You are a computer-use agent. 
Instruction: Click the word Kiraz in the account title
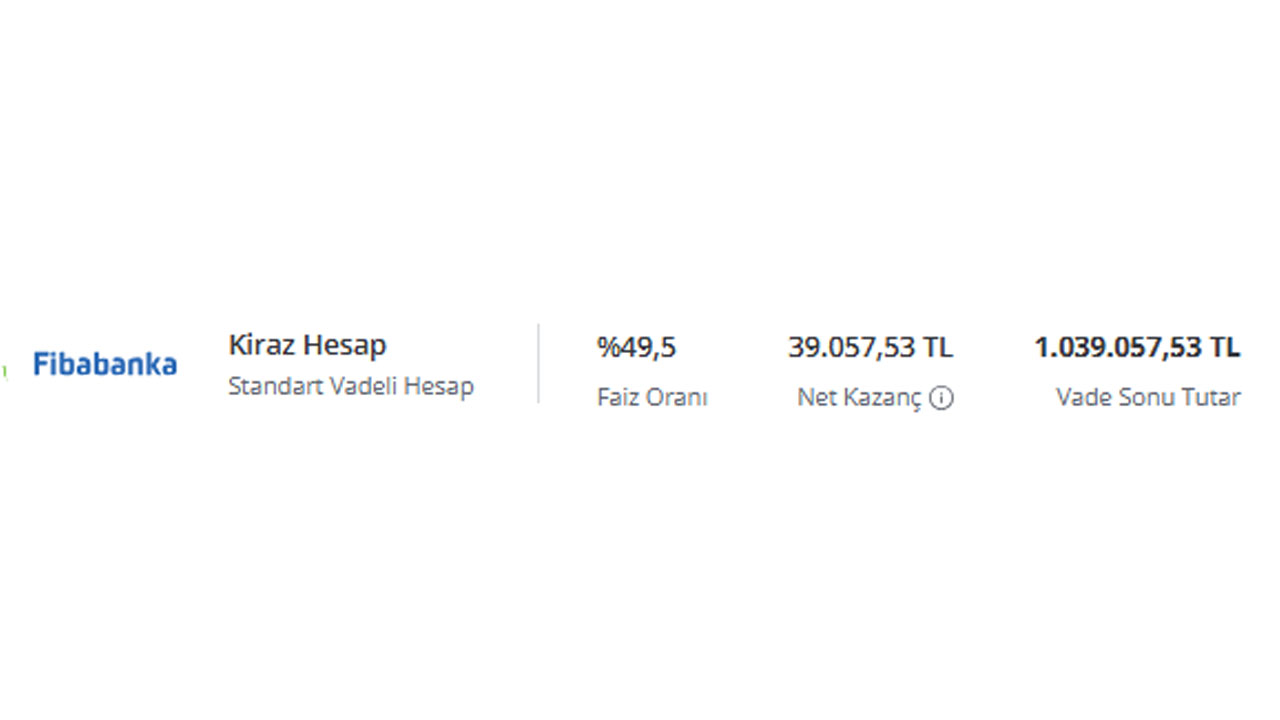click(x=262, y=345)
